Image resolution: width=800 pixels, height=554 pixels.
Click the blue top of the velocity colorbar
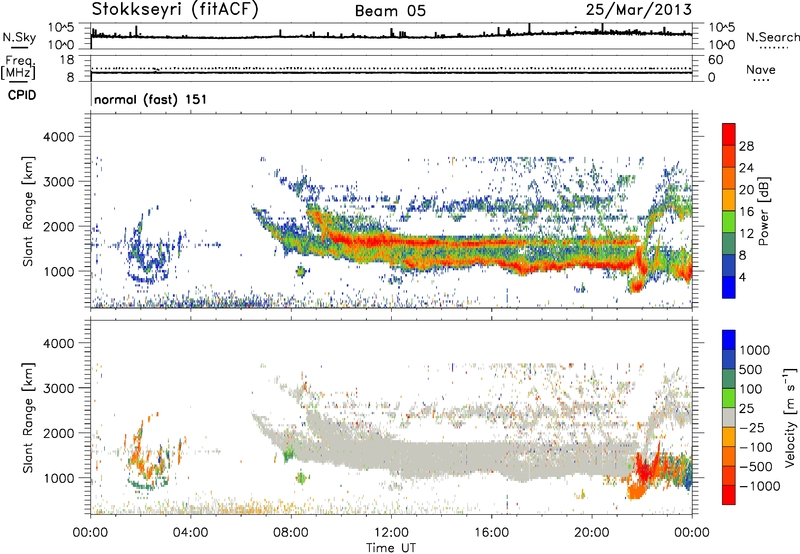729,340
